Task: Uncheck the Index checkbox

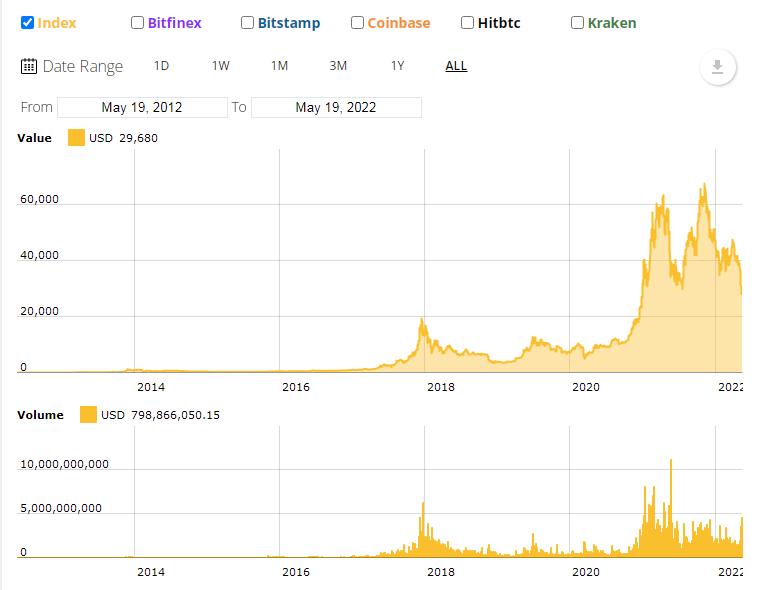Action: click(x=28, y=22)
